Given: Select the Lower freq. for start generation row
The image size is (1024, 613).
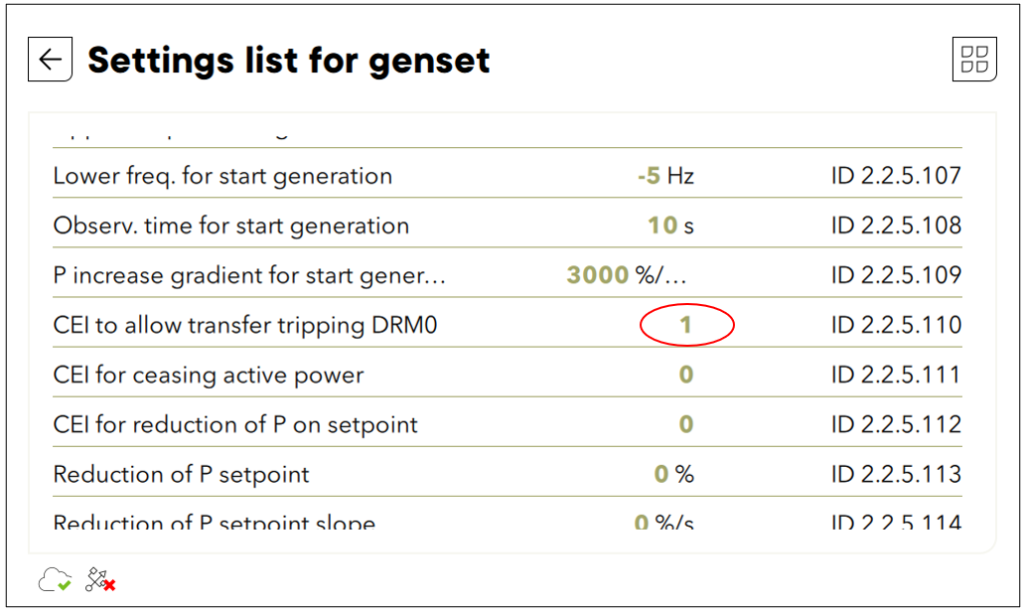Looking at the screenshot, I should (x=507, y=174).
